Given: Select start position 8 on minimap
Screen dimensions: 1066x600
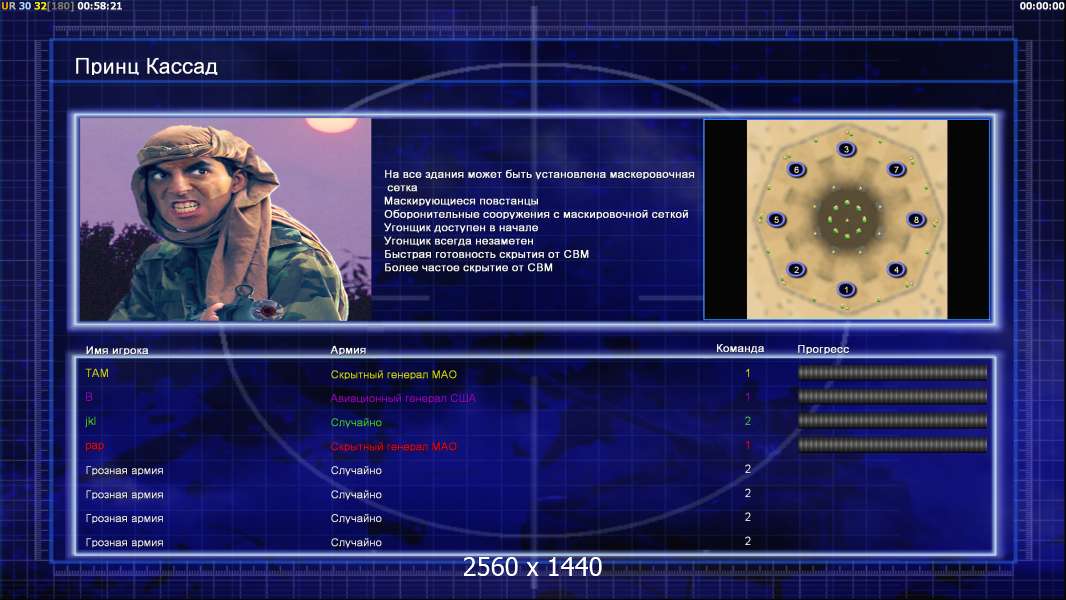Looking at the screenshot, I should pos(916,219).
